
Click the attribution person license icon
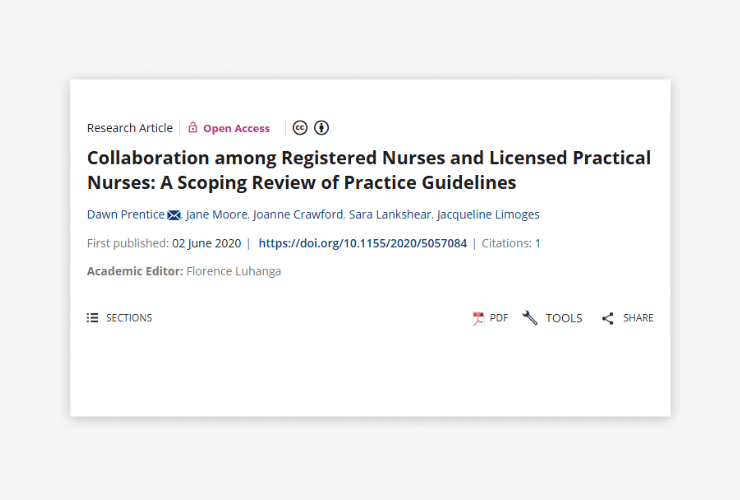321,128
